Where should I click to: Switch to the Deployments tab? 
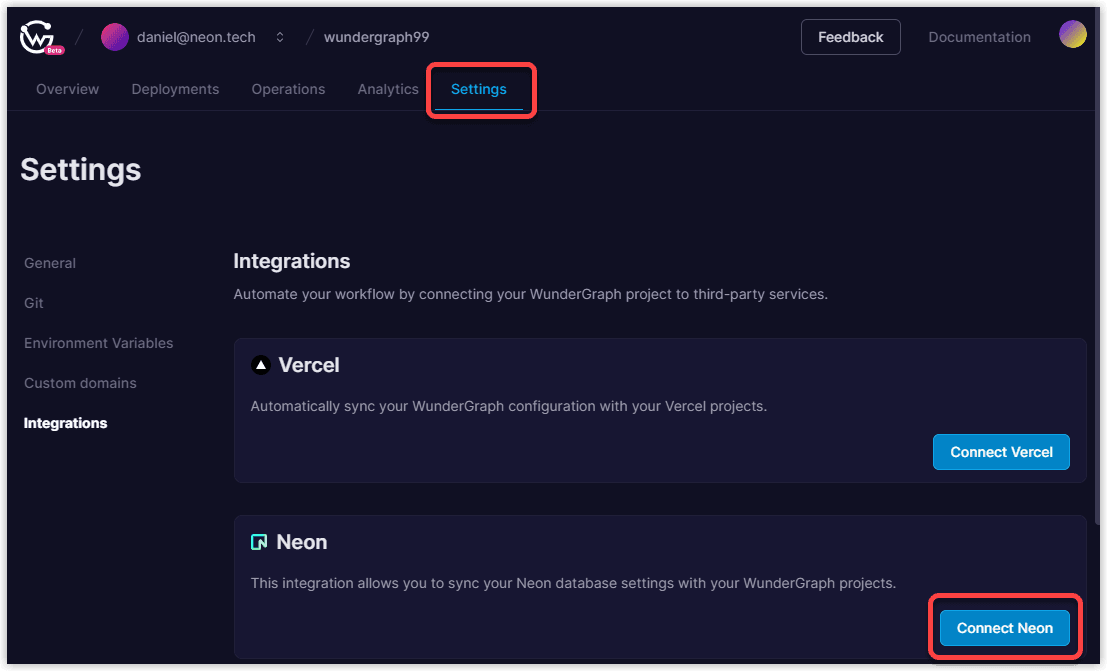point(175,89)
